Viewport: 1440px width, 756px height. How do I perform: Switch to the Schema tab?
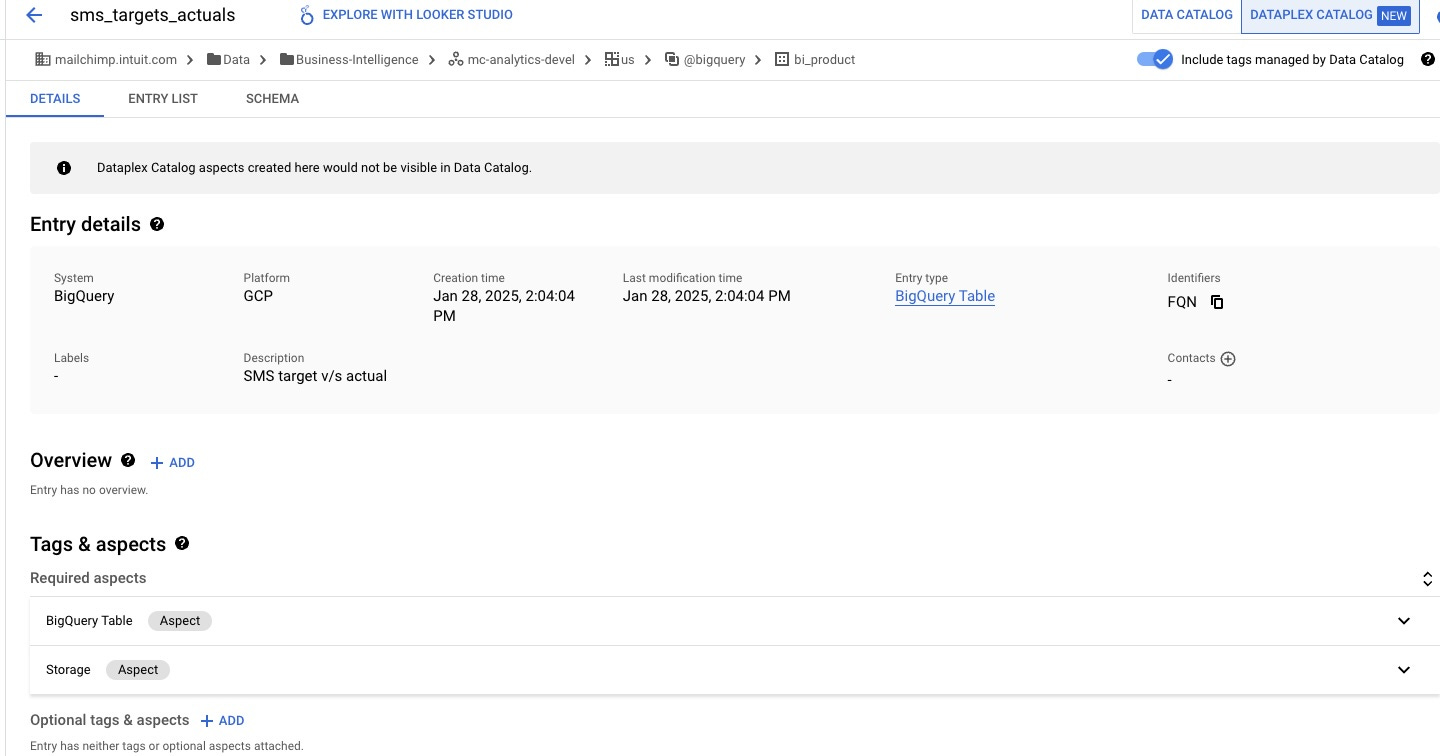(272, 99)
